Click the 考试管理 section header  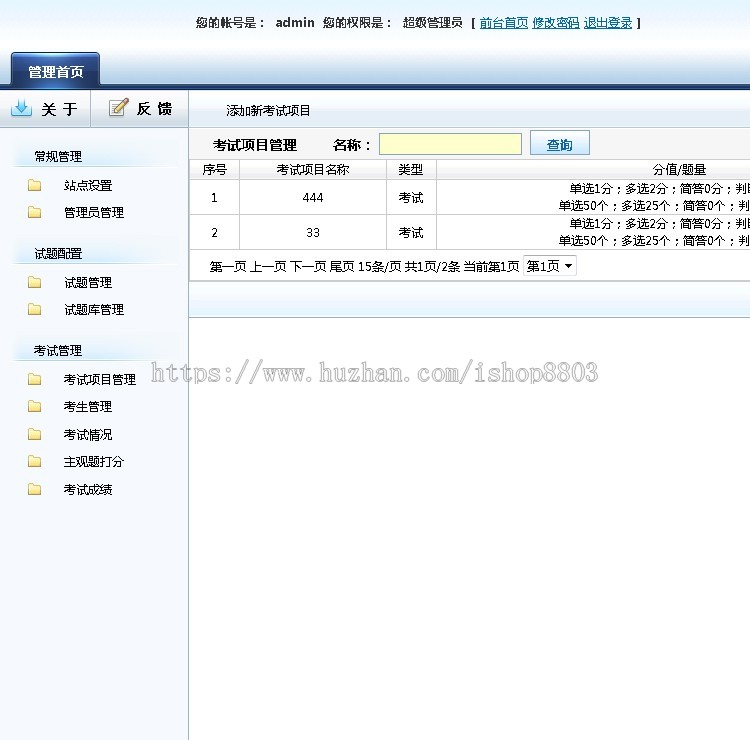click(x=58, y=351)
